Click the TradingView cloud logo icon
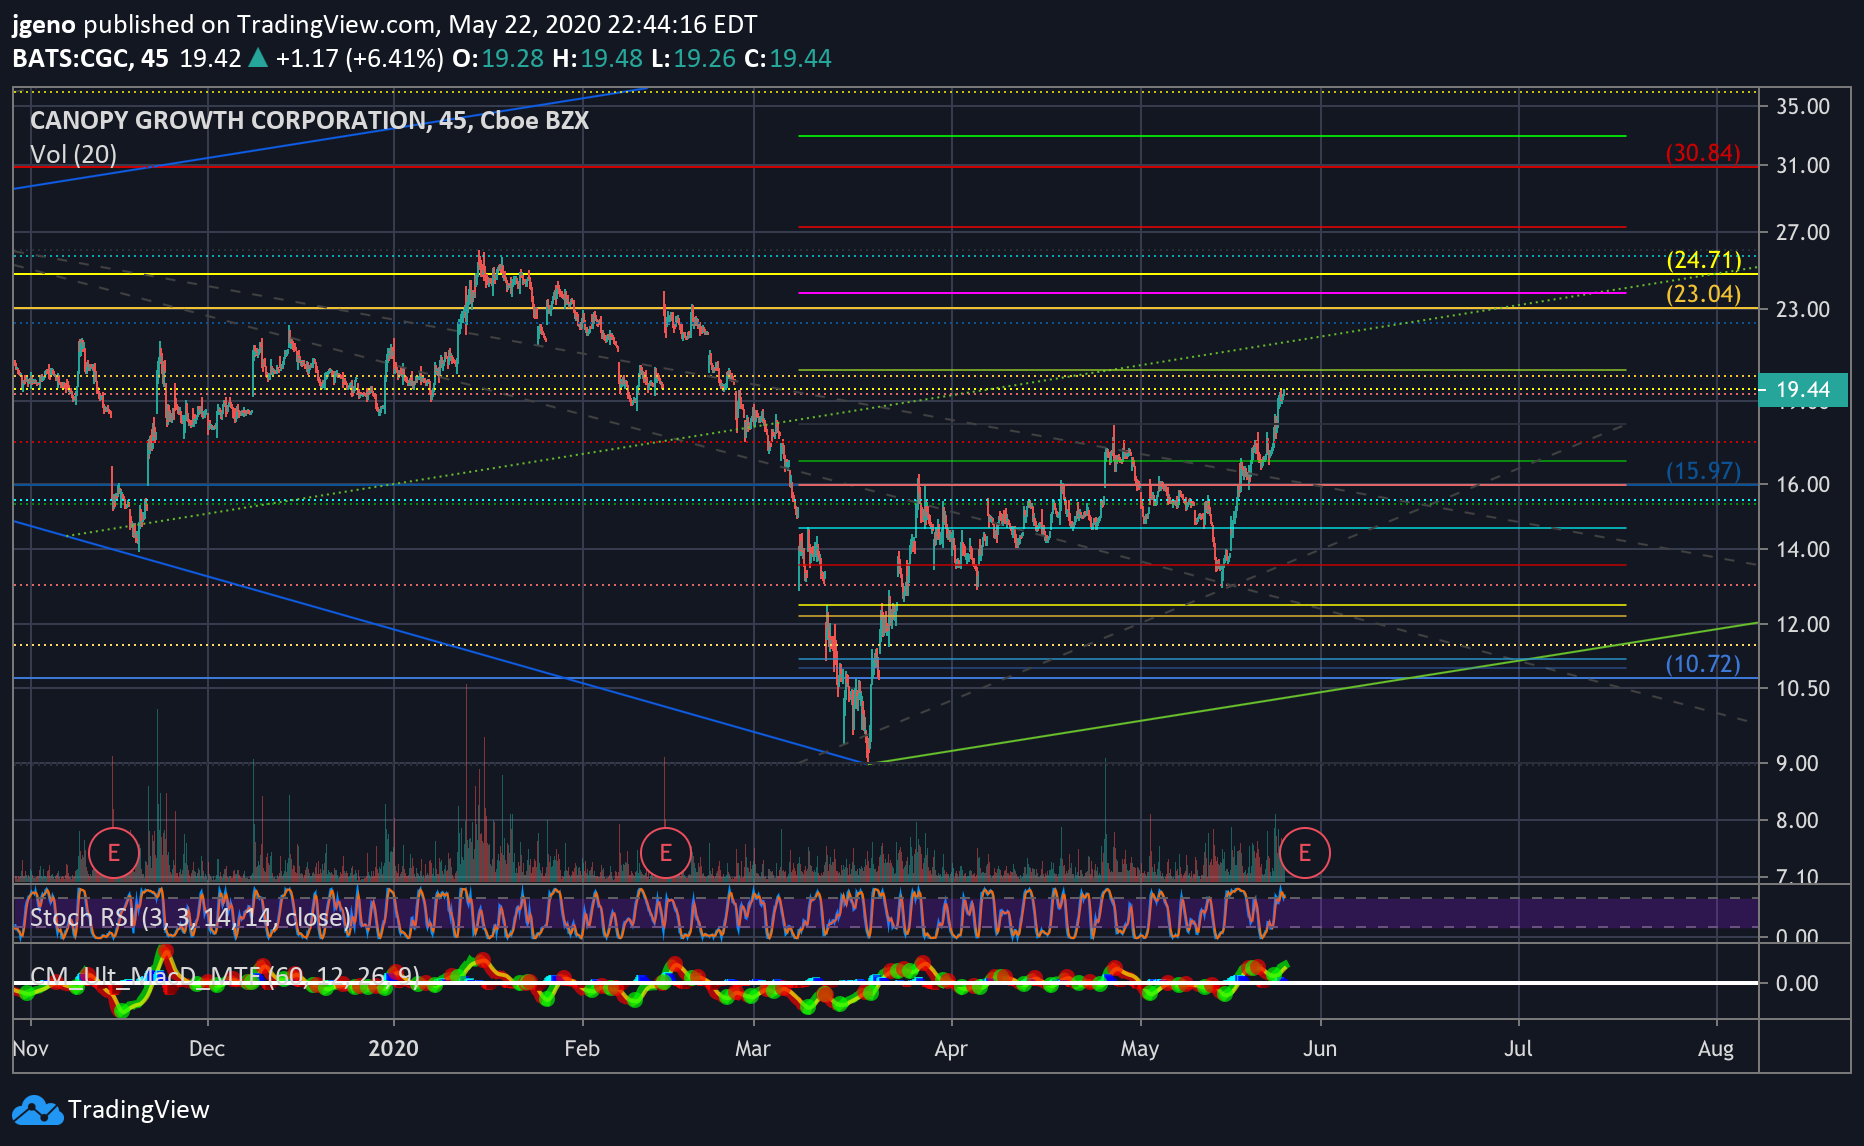Image resolution: width=1864 pixels, height=1146 pixels. coord(37,1110)
